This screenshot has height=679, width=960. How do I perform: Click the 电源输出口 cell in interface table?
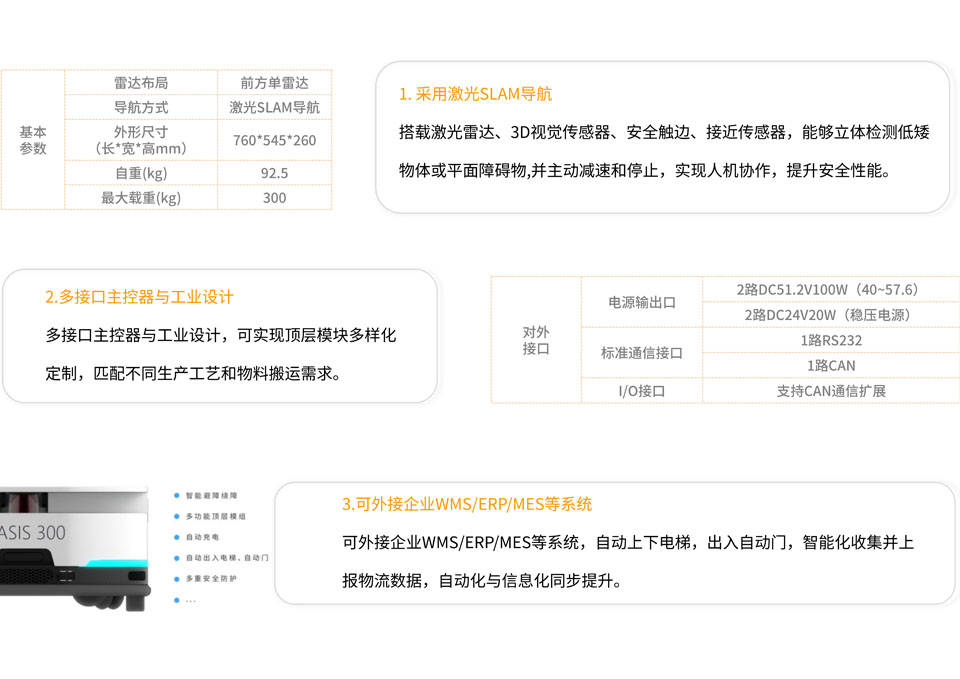(641, 302)
